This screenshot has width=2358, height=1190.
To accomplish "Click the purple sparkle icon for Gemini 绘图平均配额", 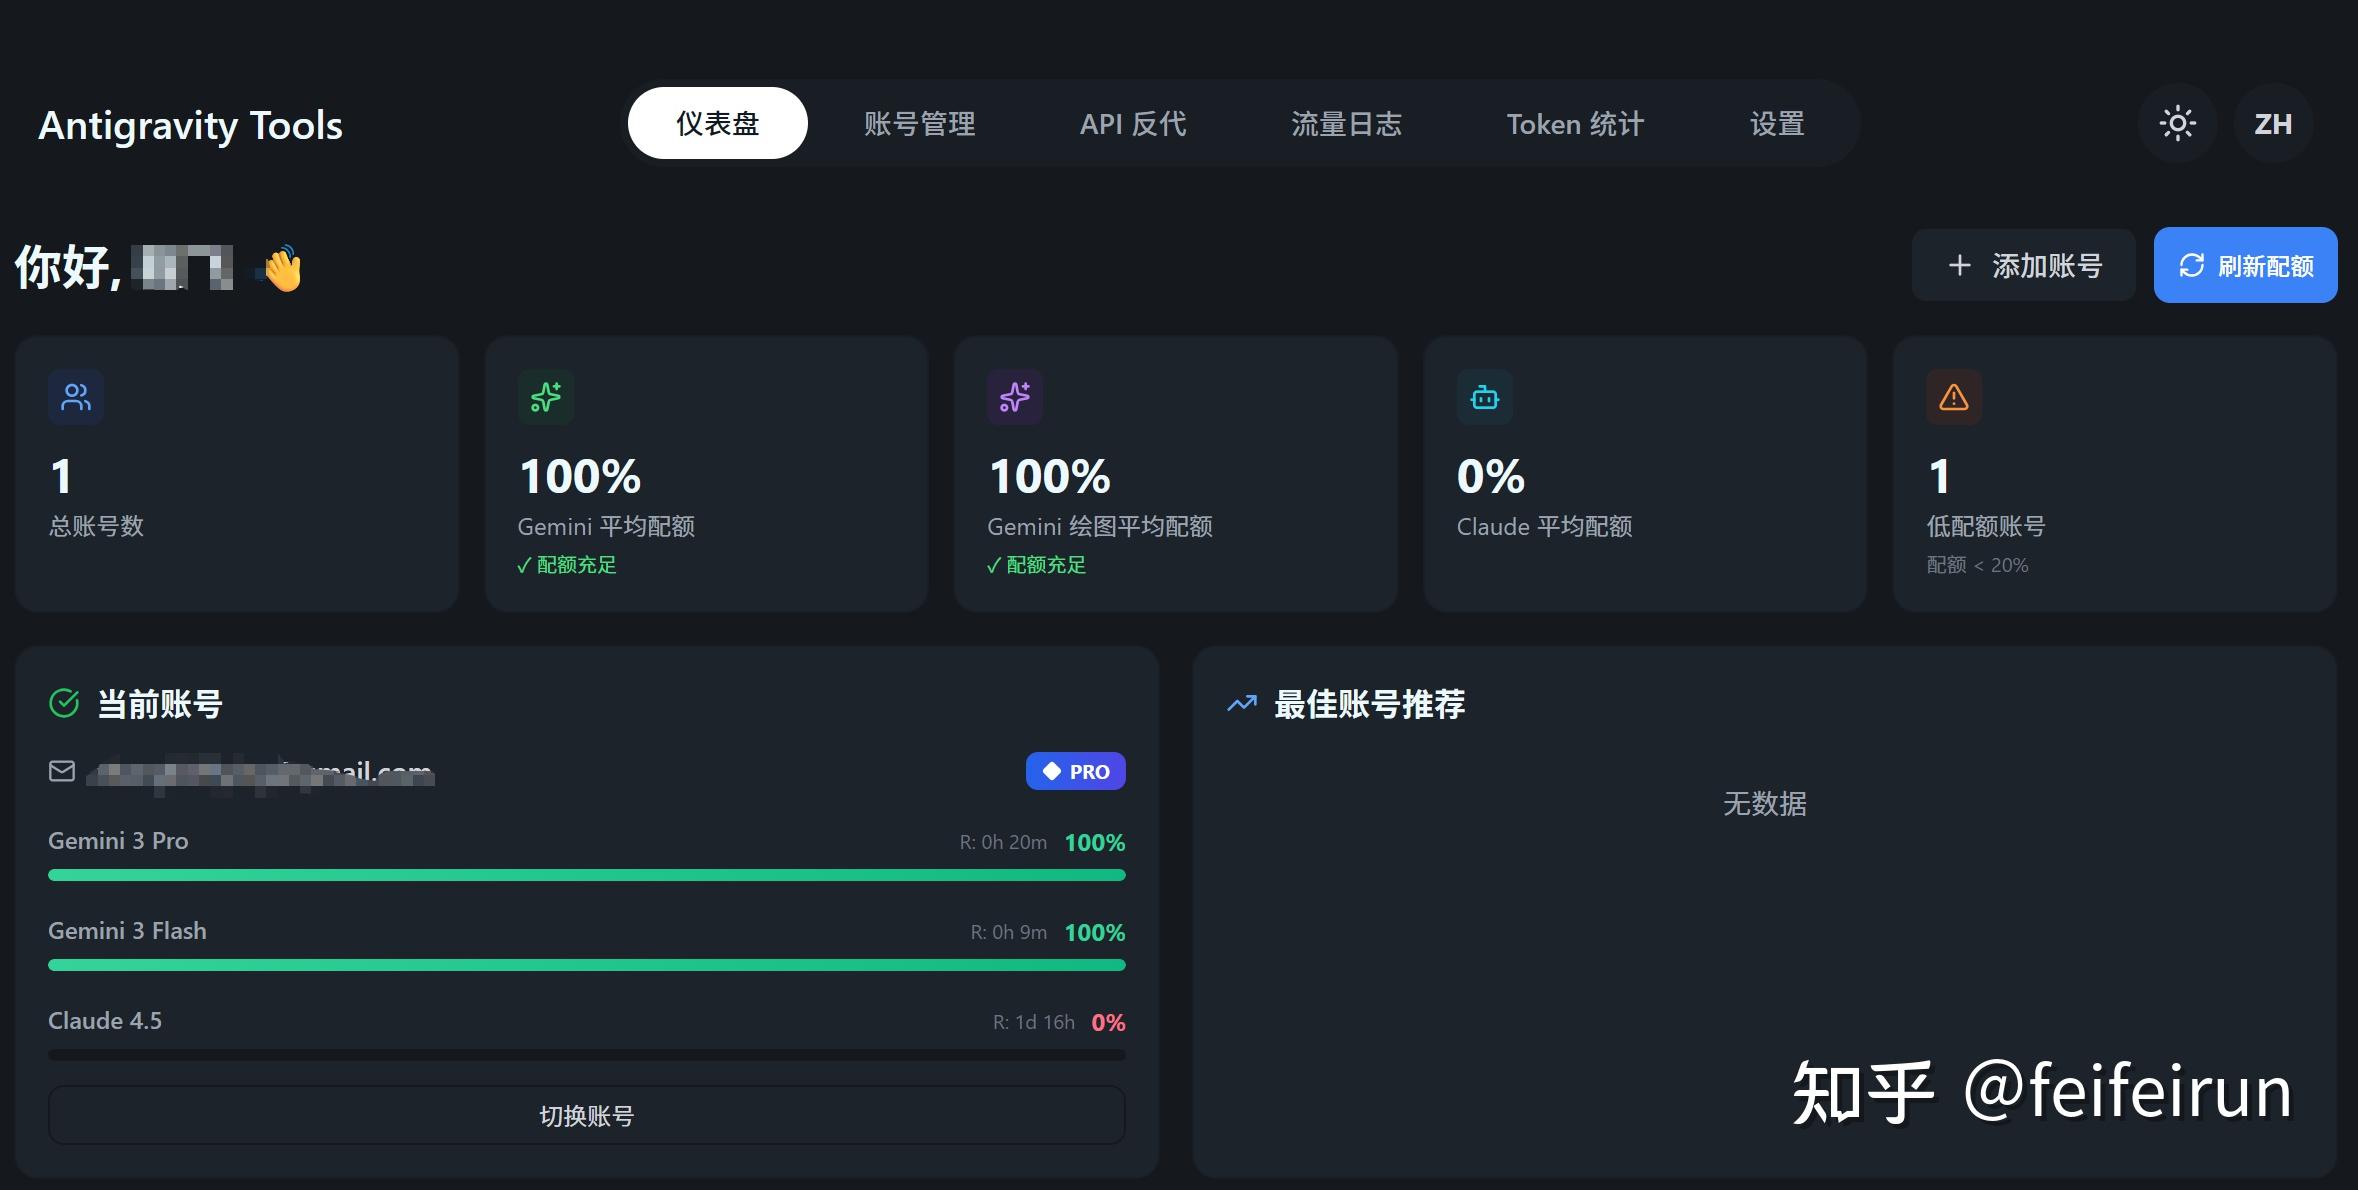I will click(x=1014, y=396).
